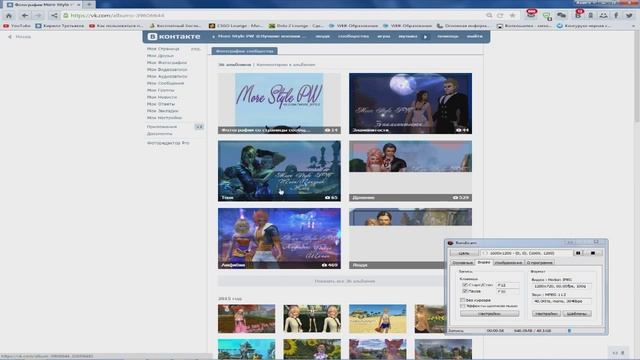Click the music play arrow in VK header

point(425,36)
